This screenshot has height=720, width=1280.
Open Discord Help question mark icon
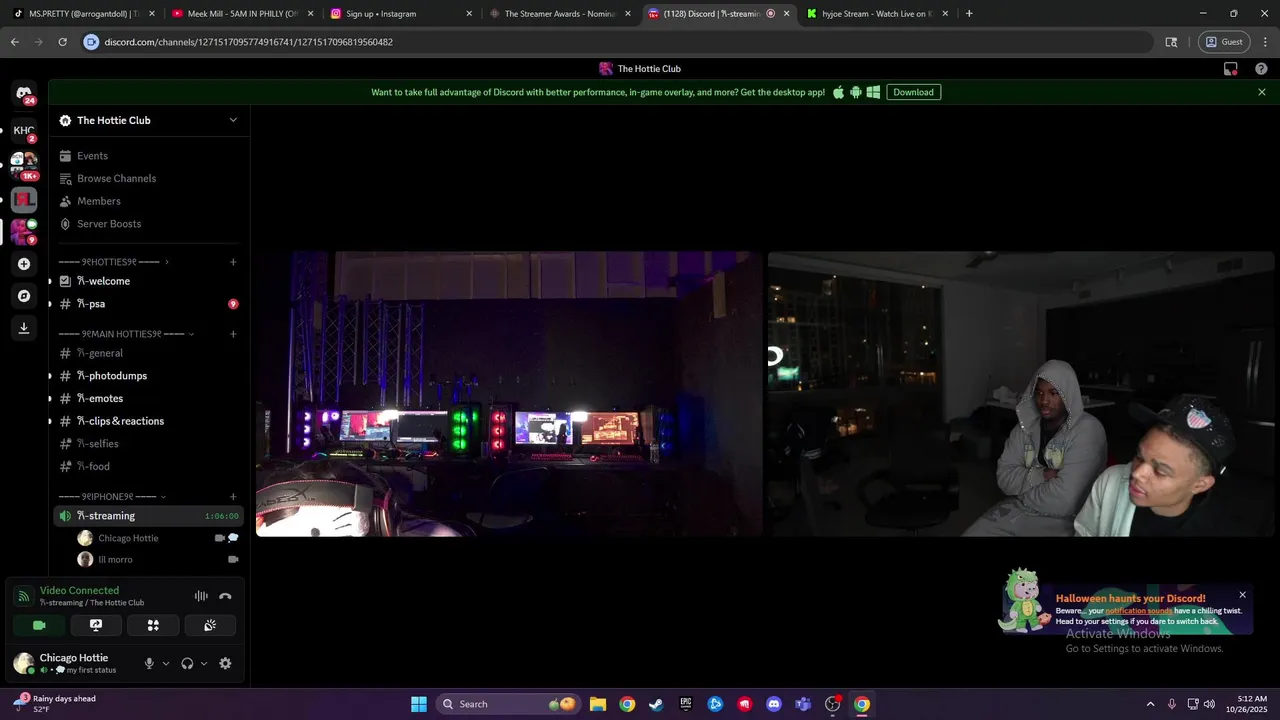(x=1261, y=69)
